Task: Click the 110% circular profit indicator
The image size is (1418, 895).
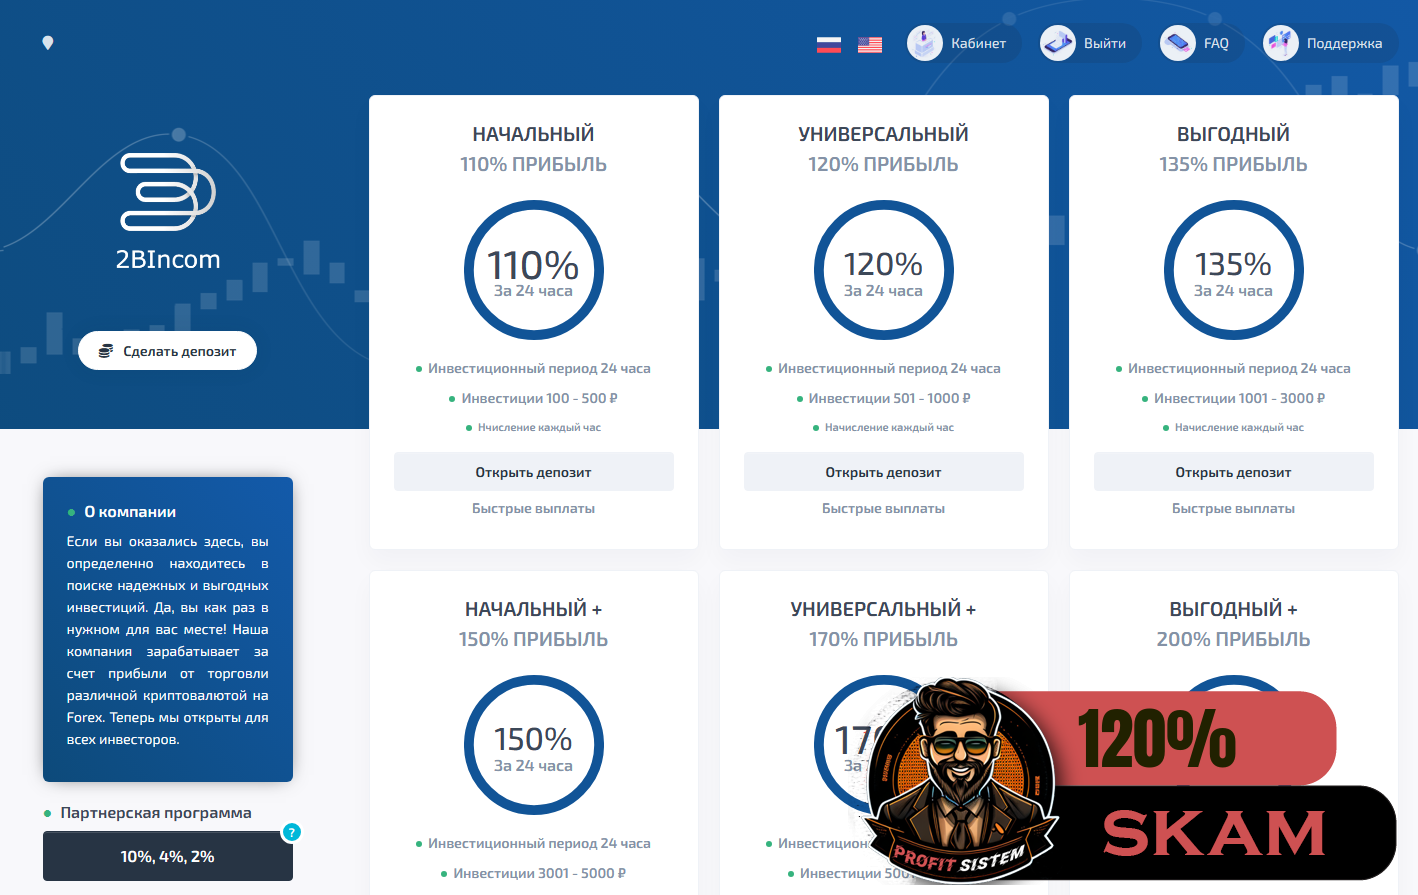Action: 533,270
